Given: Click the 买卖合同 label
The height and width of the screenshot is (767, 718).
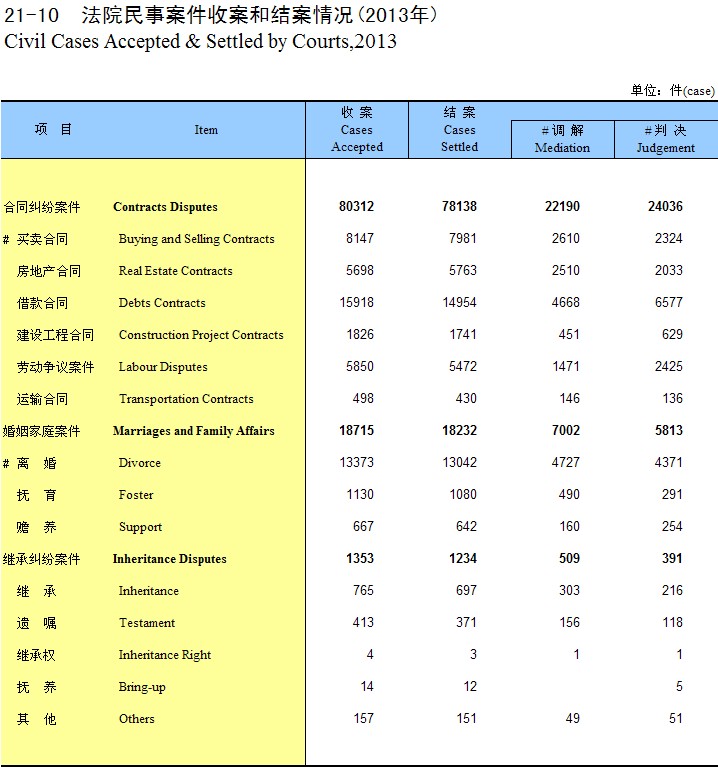Looking at the screenshot, I should click(42, 240).
